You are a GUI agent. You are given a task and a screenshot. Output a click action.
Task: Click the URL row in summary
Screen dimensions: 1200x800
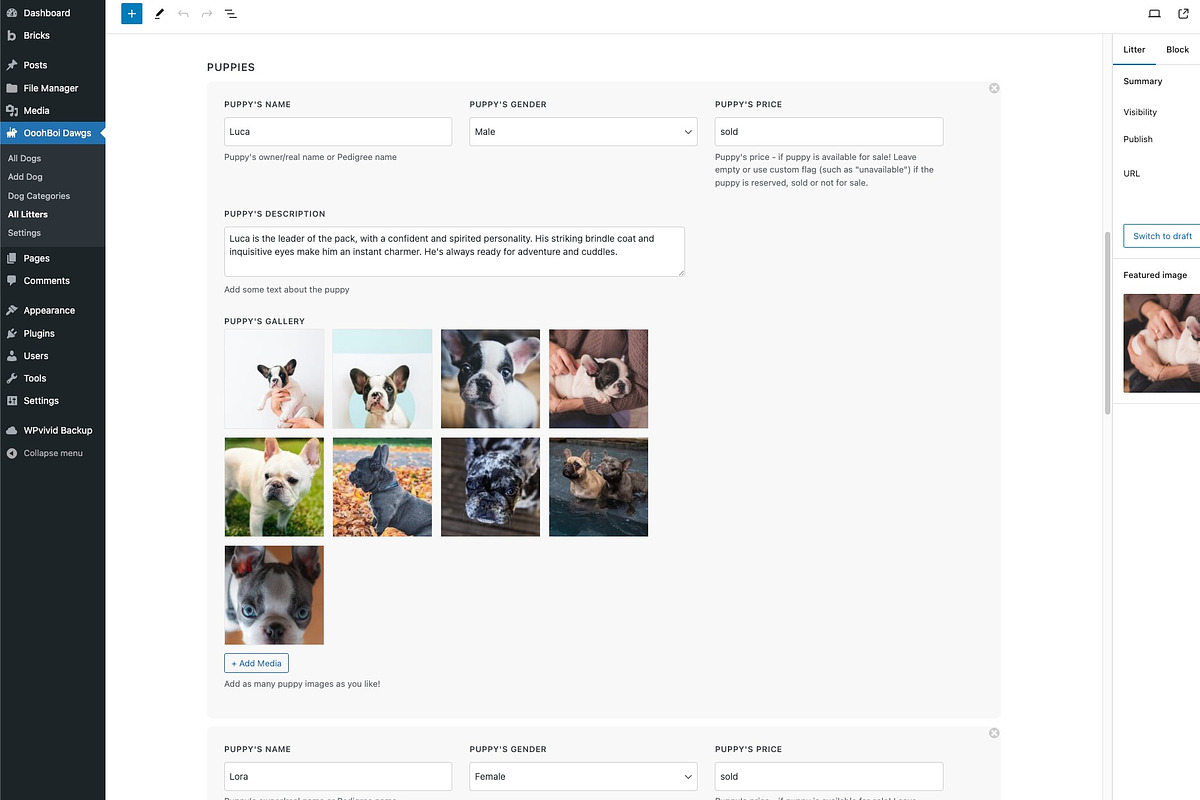(1131, 173)
